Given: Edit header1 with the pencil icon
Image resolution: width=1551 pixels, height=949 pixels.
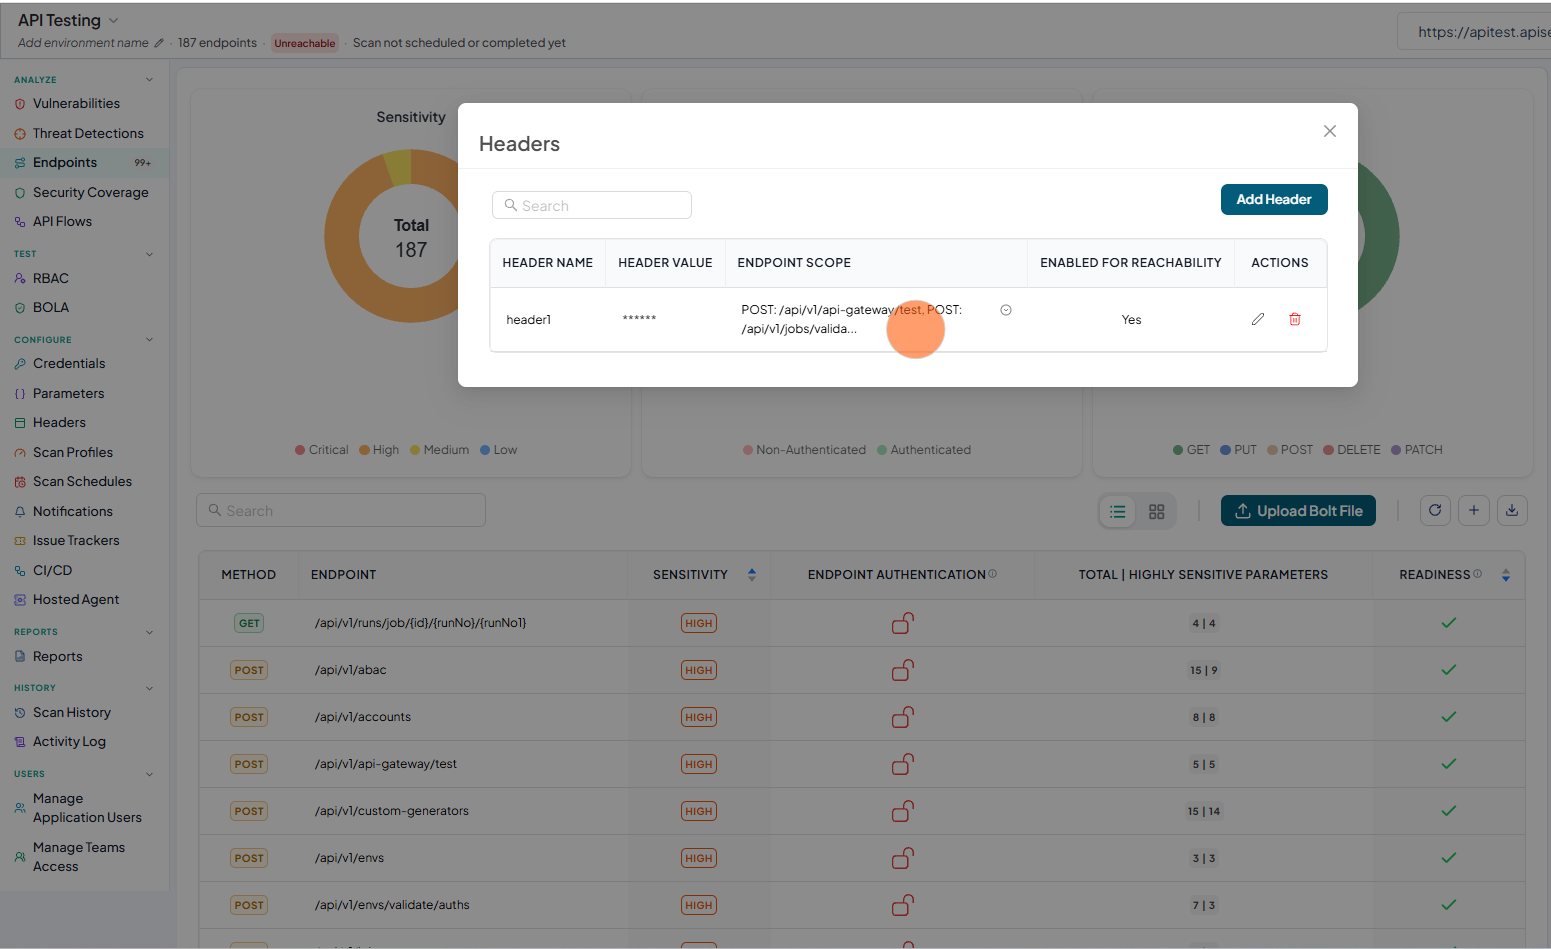Looking at the screenshot, I should (x=1258, y=319).
